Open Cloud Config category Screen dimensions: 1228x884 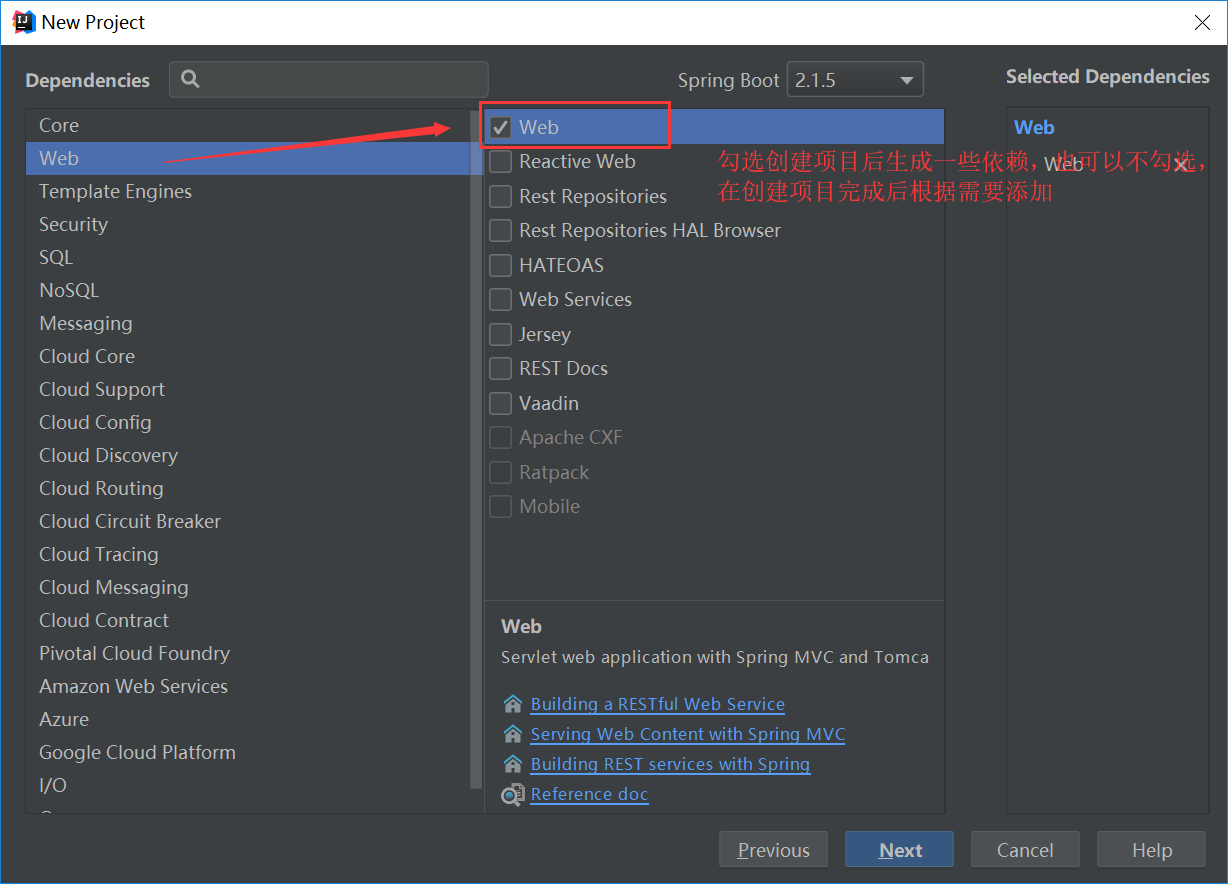tap(248, 422)
